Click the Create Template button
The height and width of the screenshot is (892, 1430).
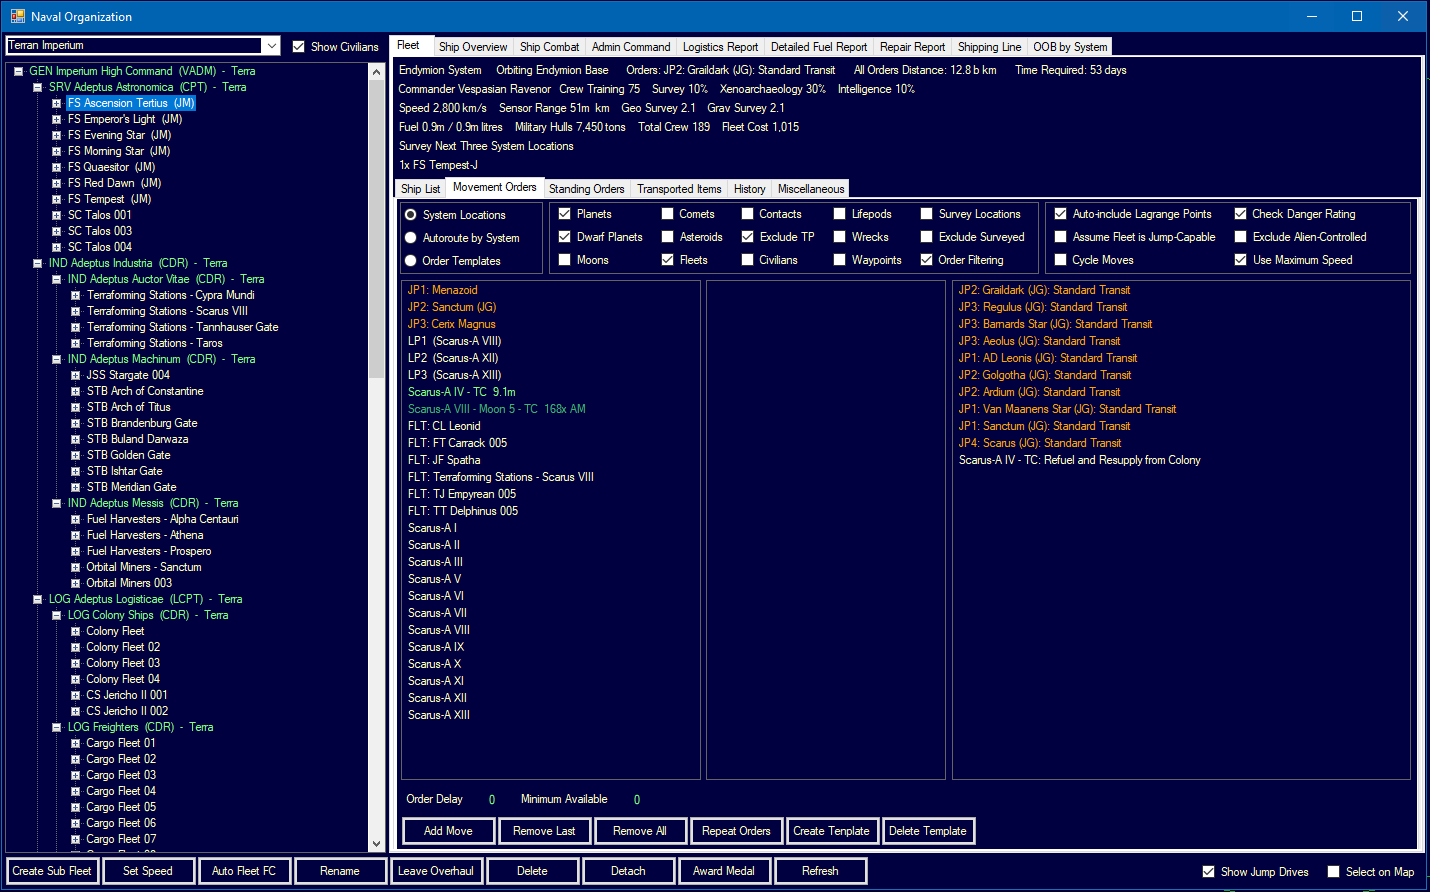tap(831, 831)
